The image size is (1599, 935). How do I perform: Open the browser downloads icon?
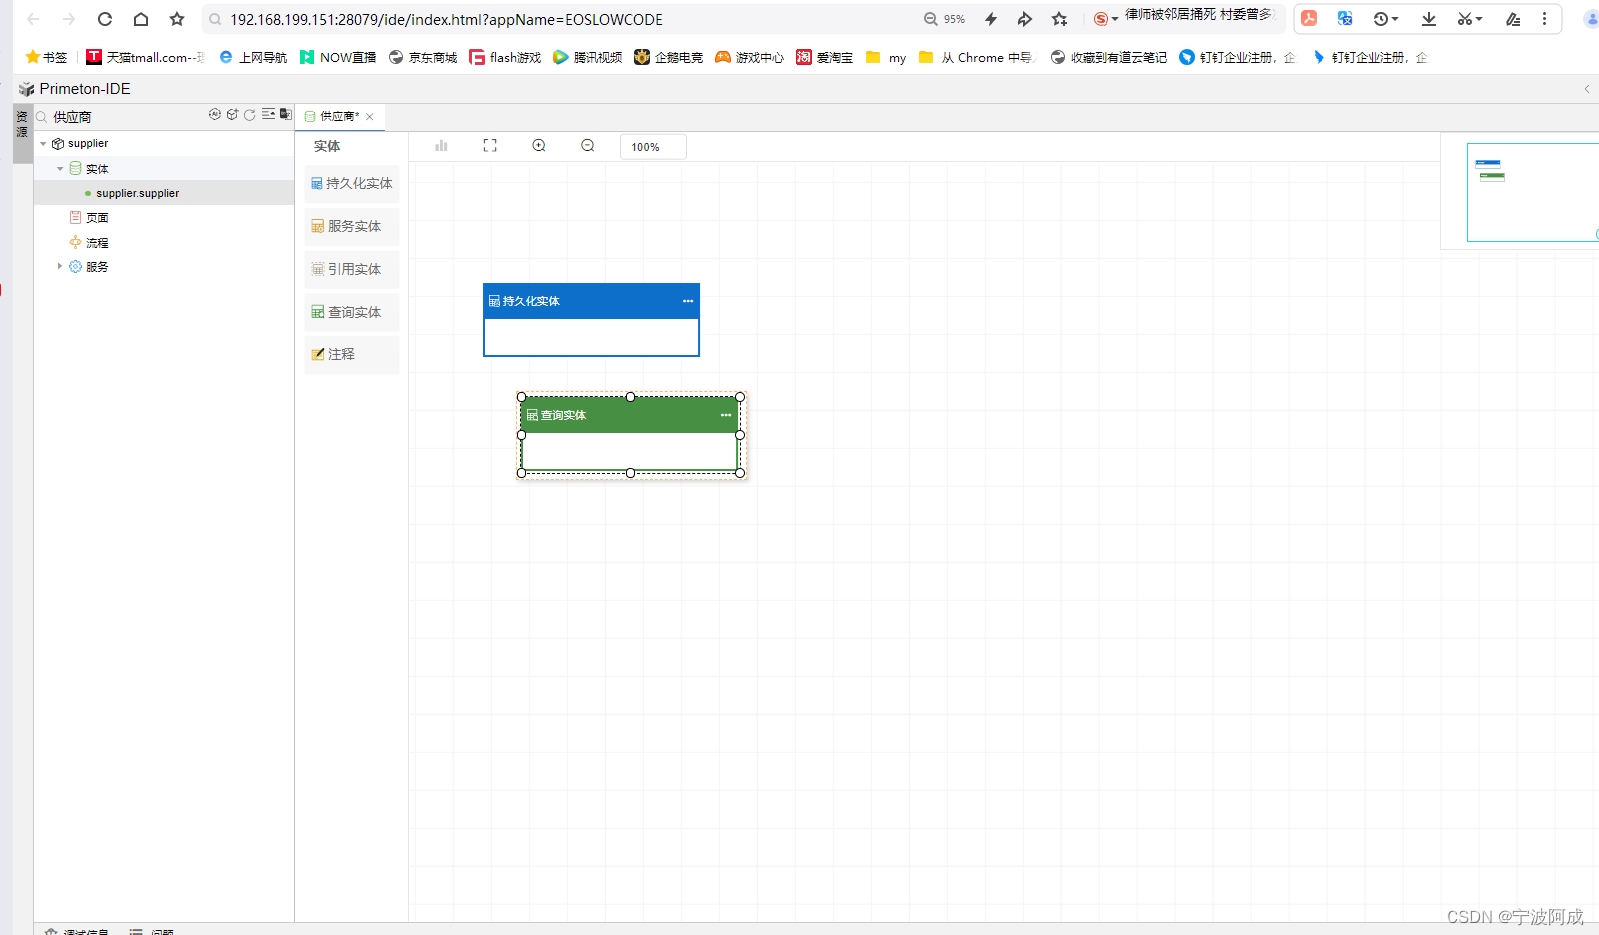[x=1429, y=18]
